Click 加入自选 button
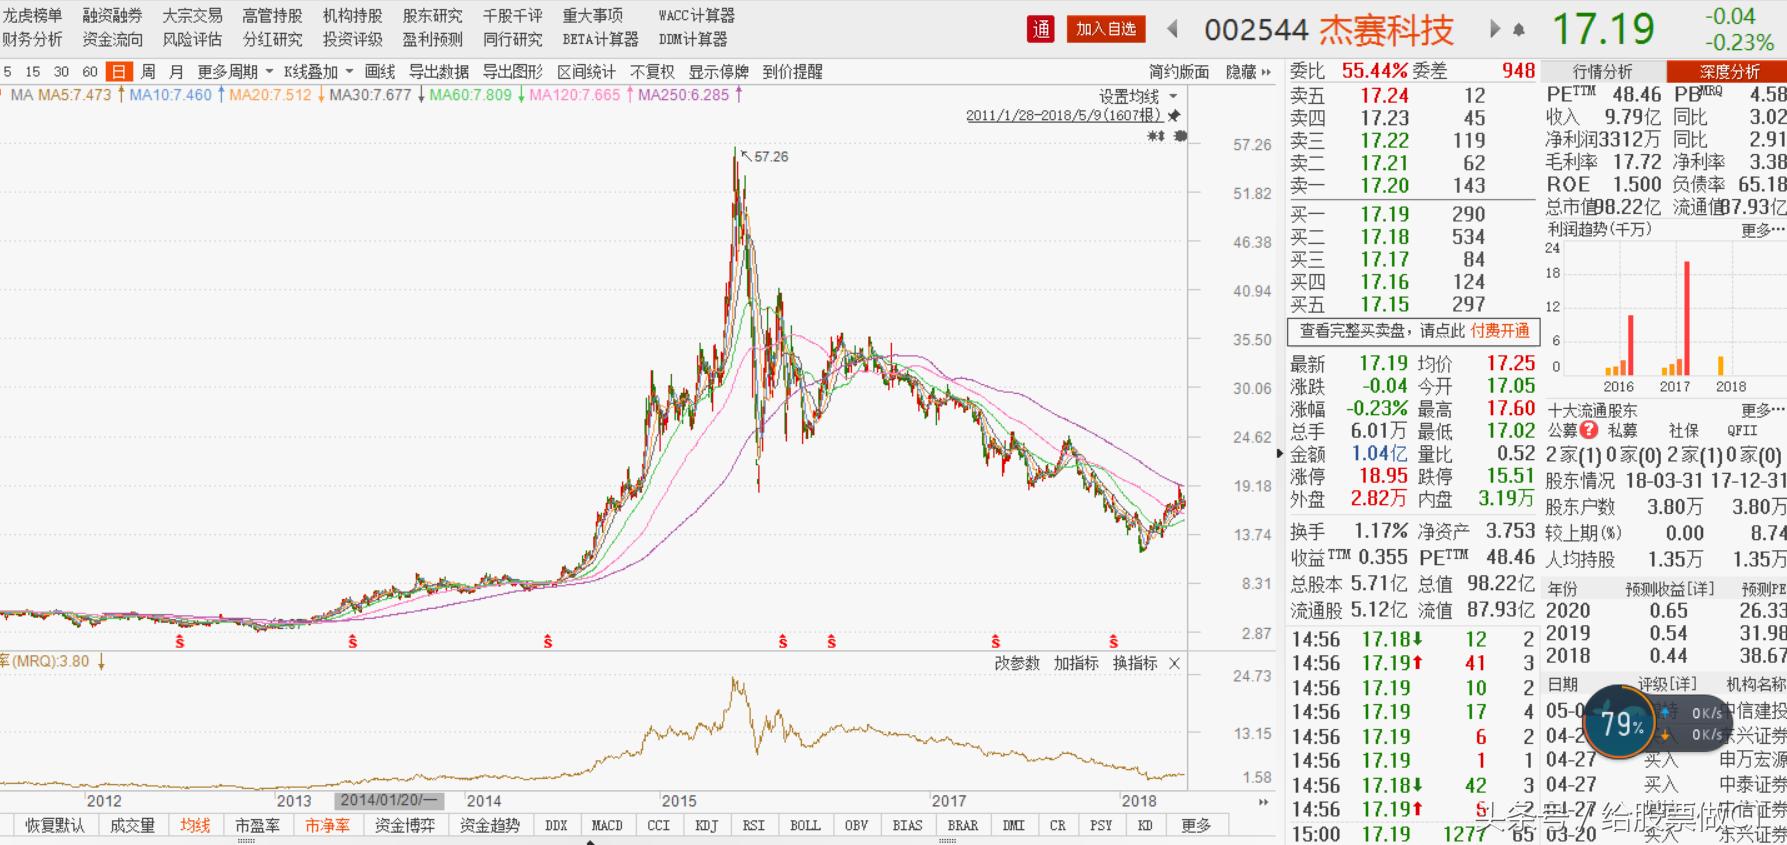This screenshot has width=1787, height=845. pos(1106,29)
